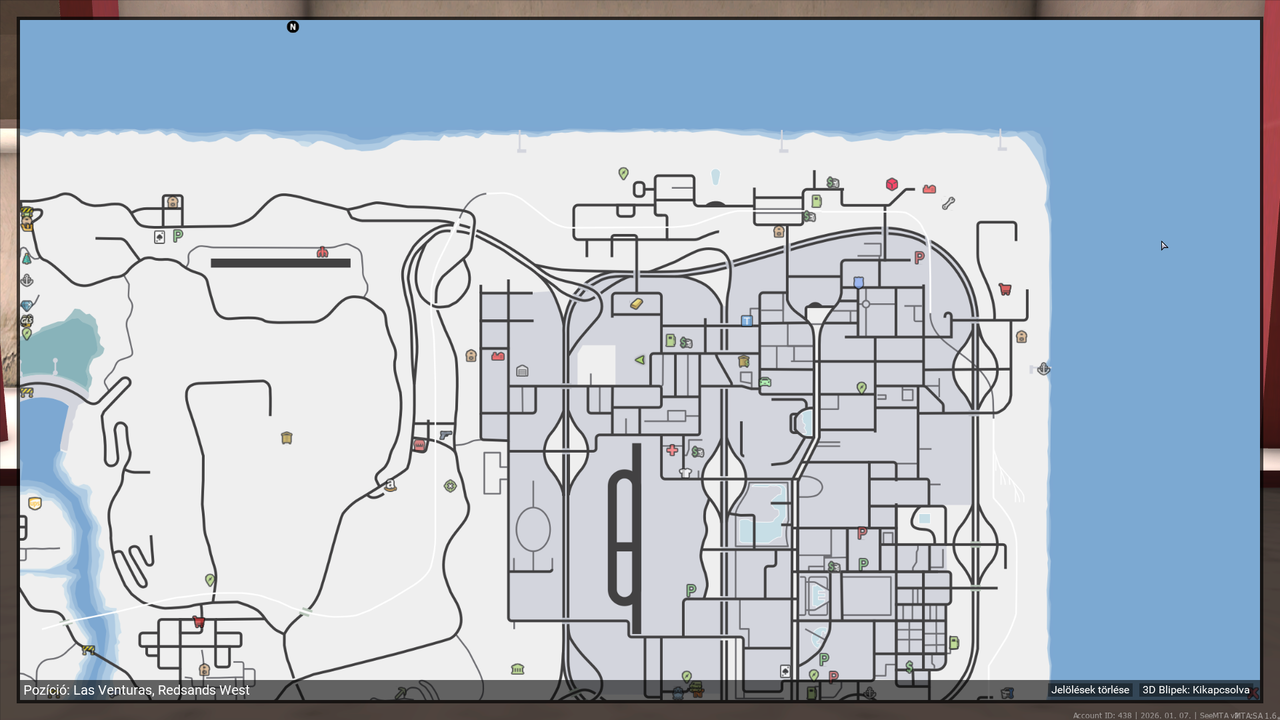The image size is (1280, 720).
Task: Select the house blip left of the garage blip
Action: tap(471, 355)
